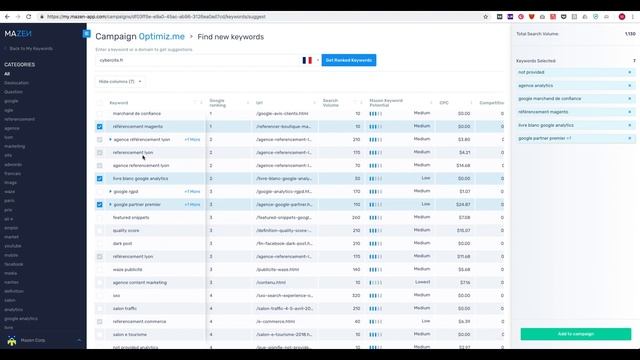Go forward in the browser

[x=18, y=17]
